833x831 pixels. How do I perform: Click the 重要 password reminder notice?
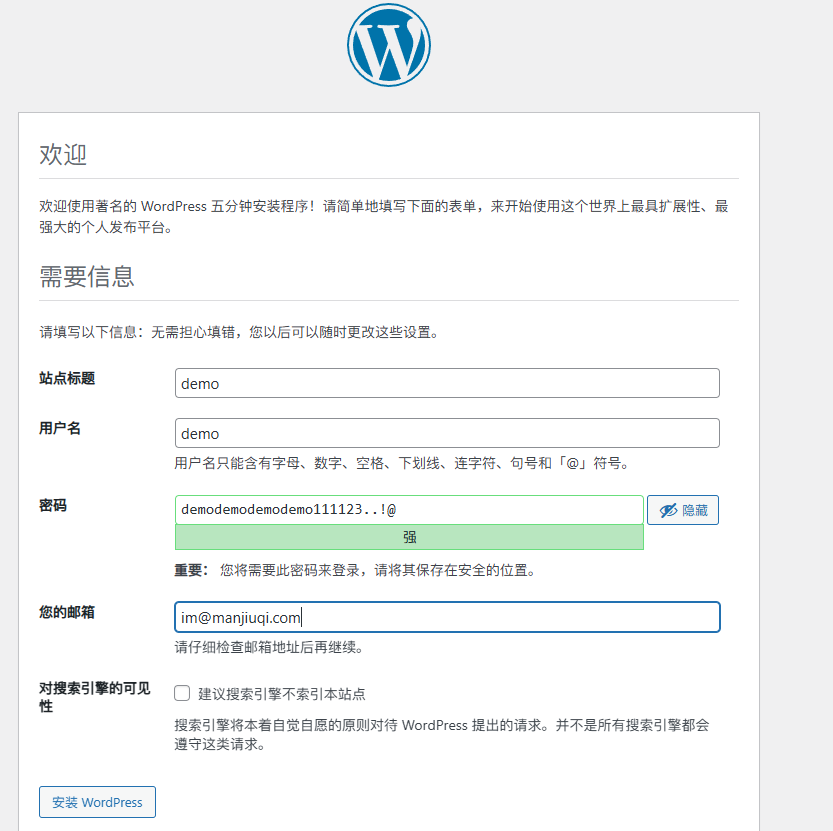pos(355,571)
